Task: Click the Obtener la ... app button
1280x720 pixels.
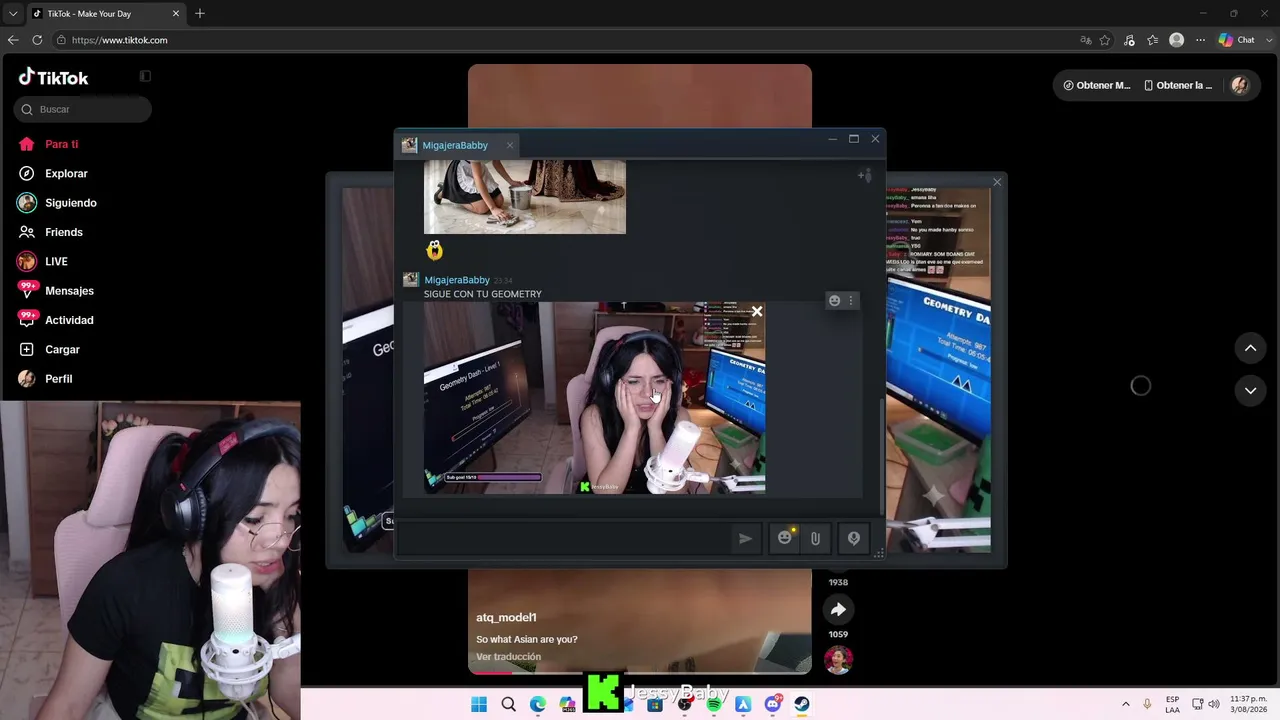Action: click(1178, 85)
